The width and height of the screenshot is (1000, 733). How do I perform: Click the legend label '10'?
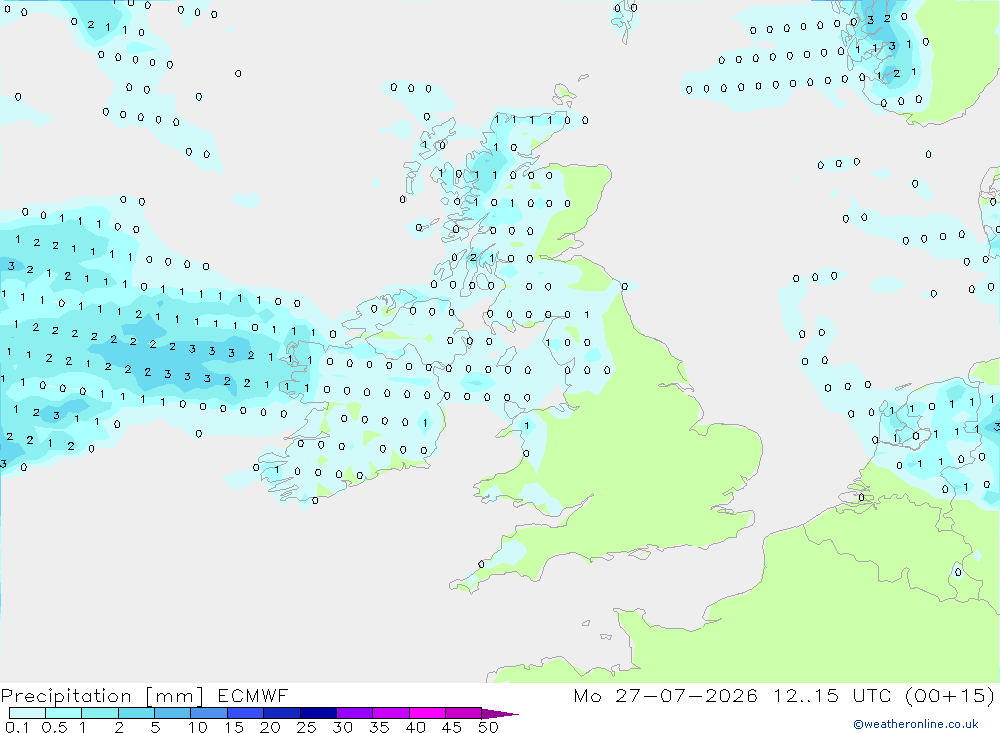(x=198, y=727)
